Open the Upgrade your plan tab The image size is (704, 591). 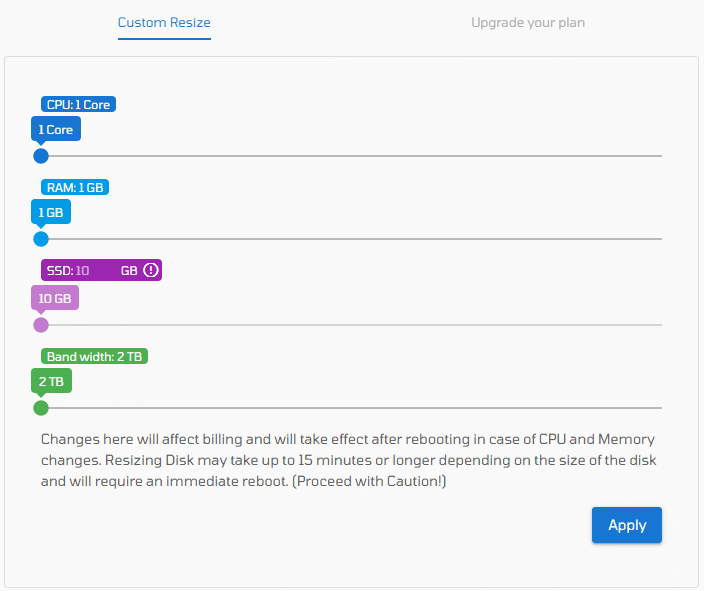528,22
